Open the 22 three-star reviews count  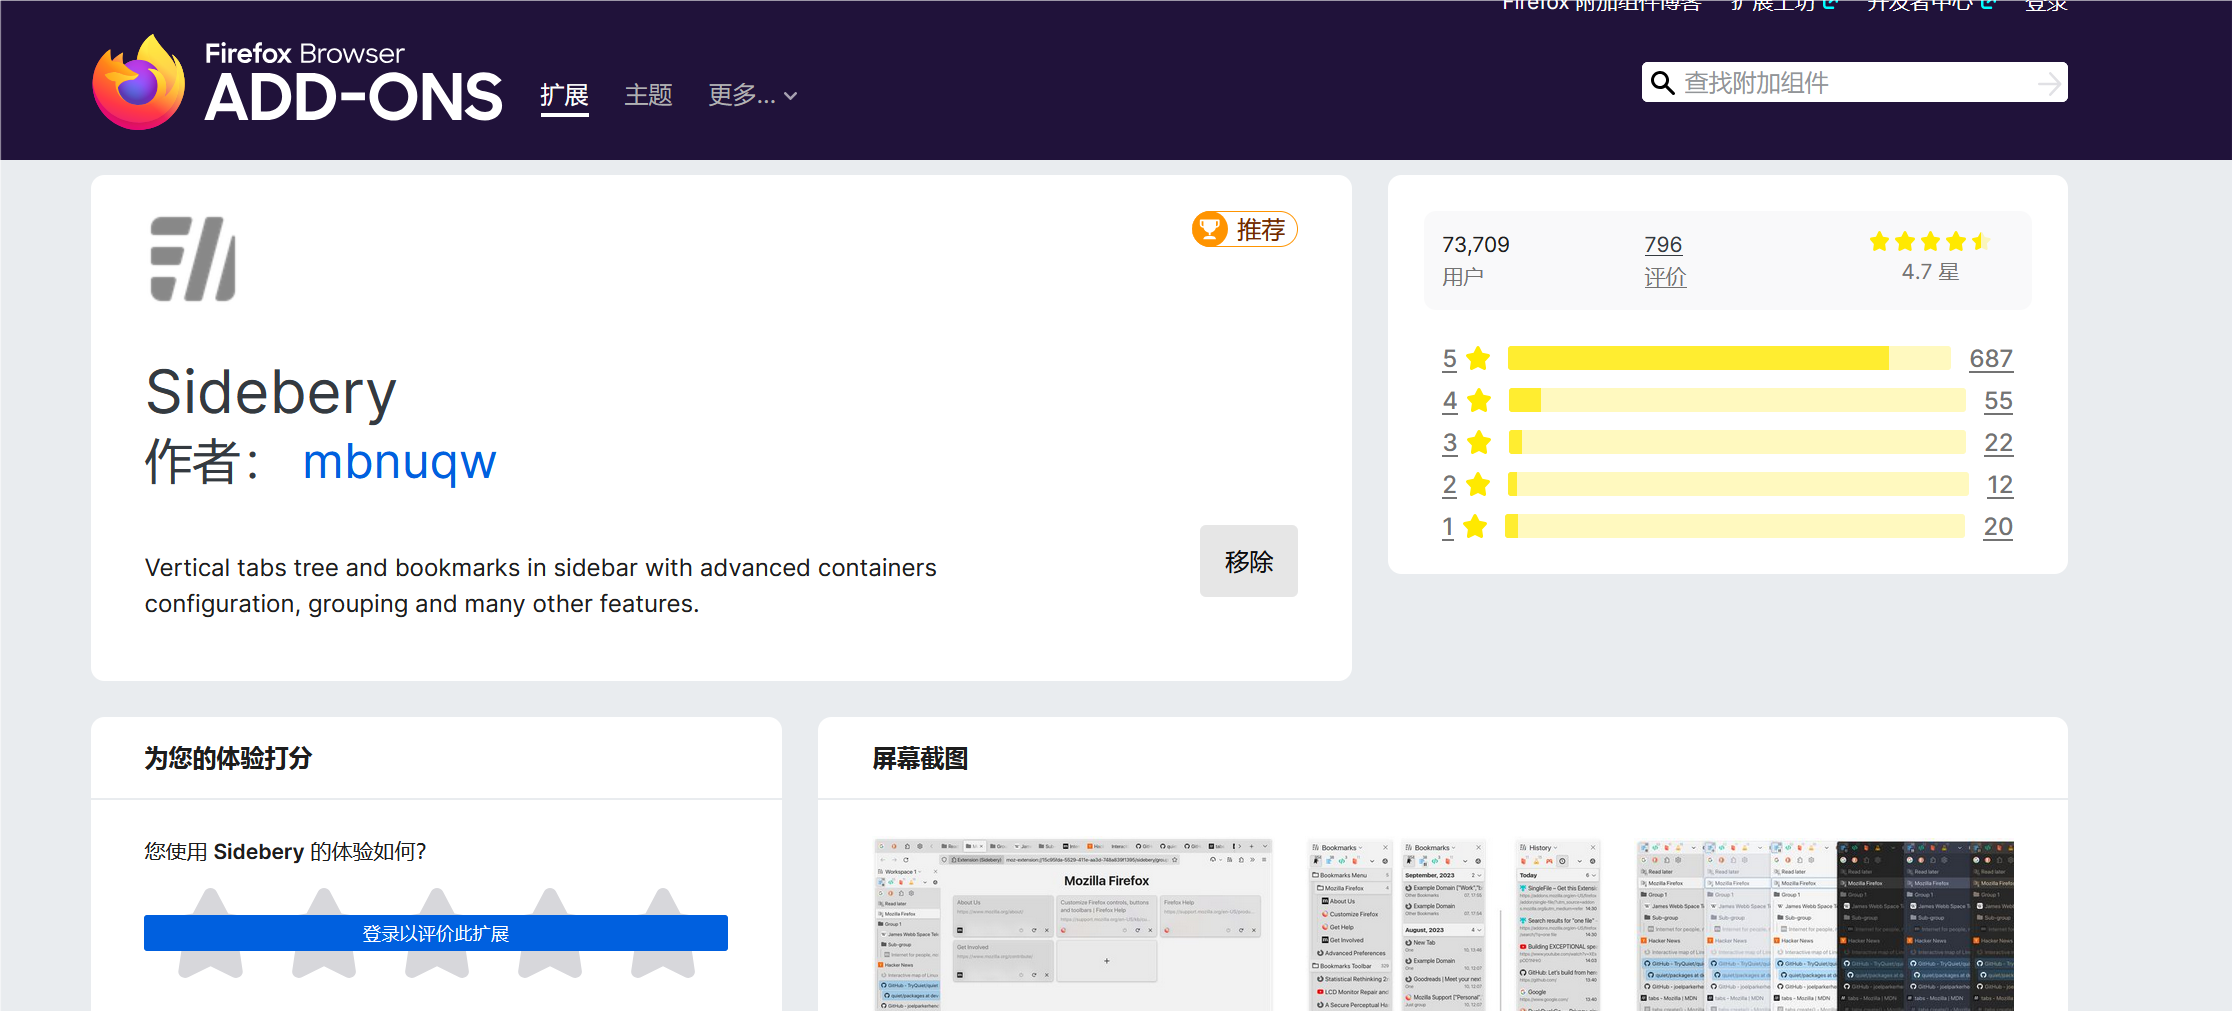(x=1998, y=443)
